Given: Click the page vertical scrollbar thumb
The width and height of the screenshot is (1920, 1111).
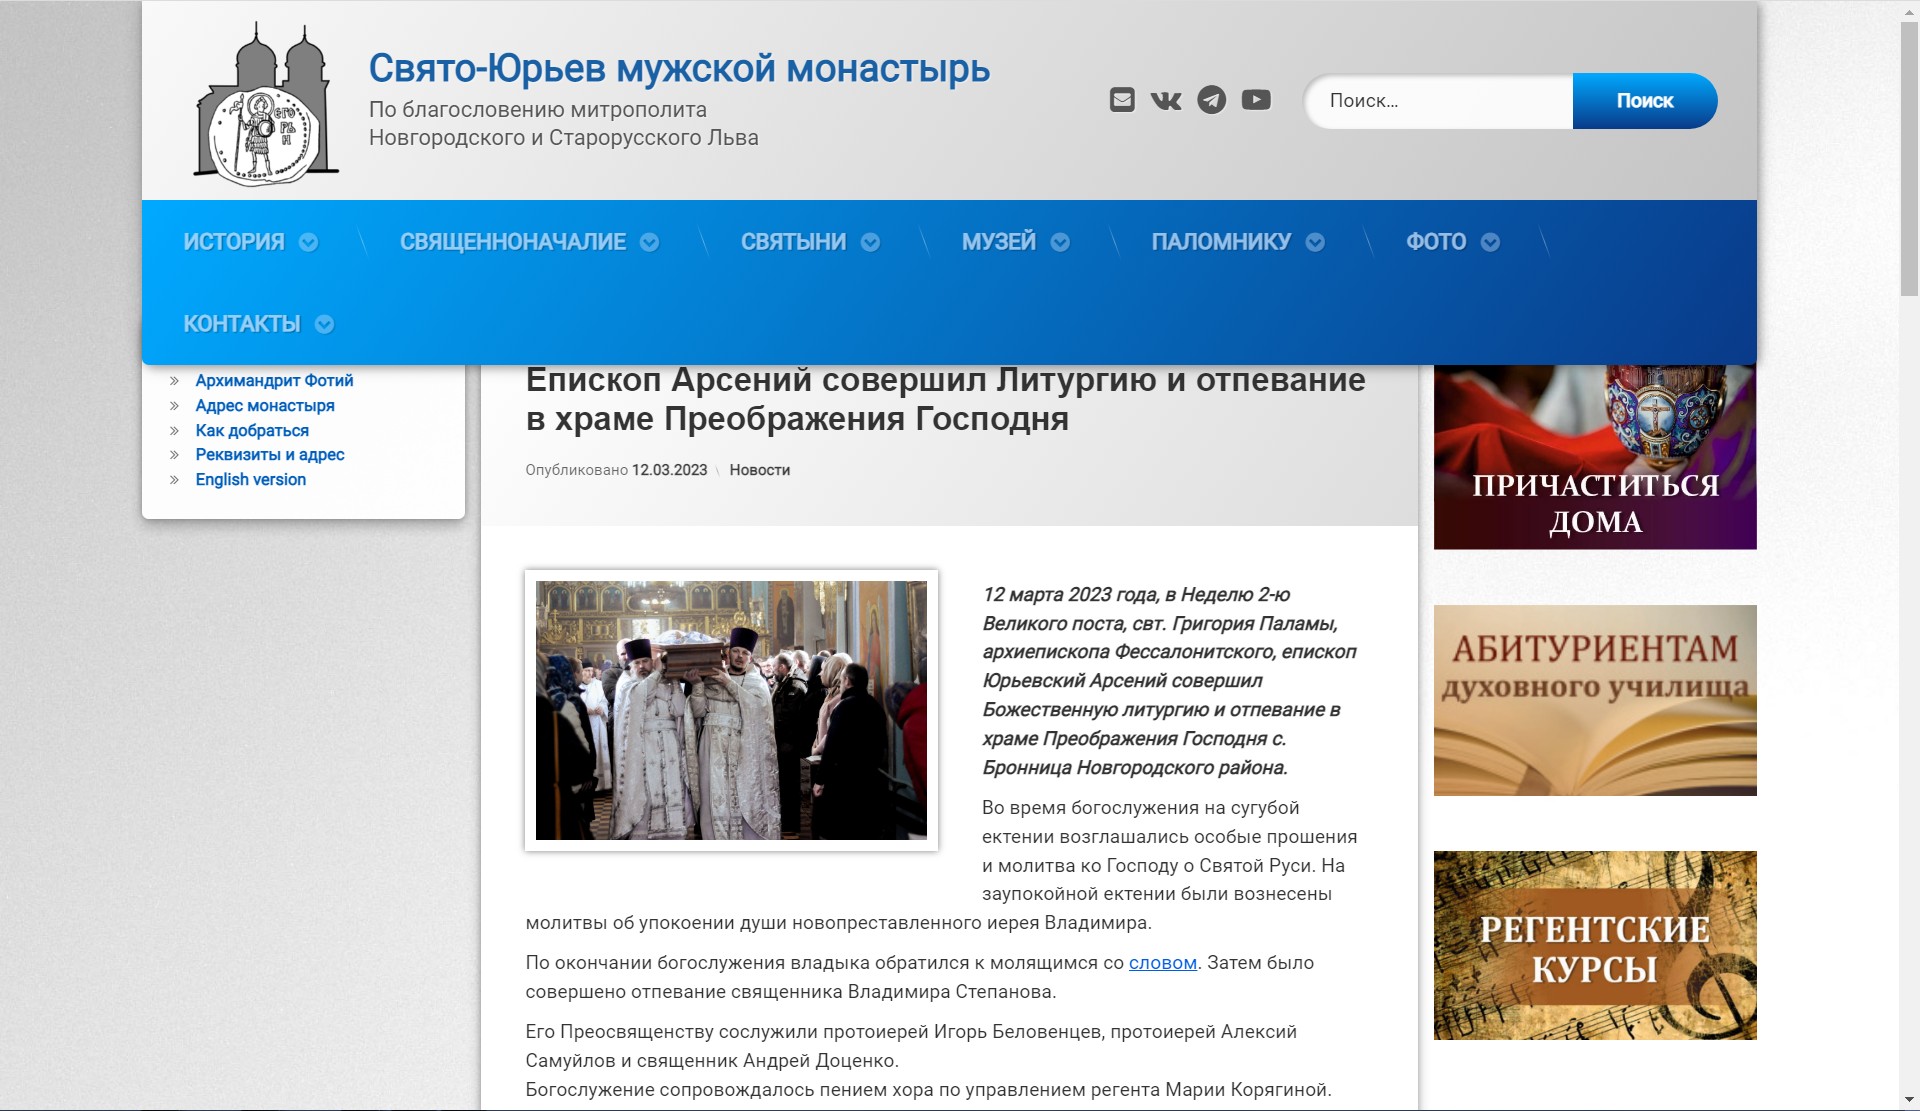Looking at the screenshot, I should point(1909,160).
